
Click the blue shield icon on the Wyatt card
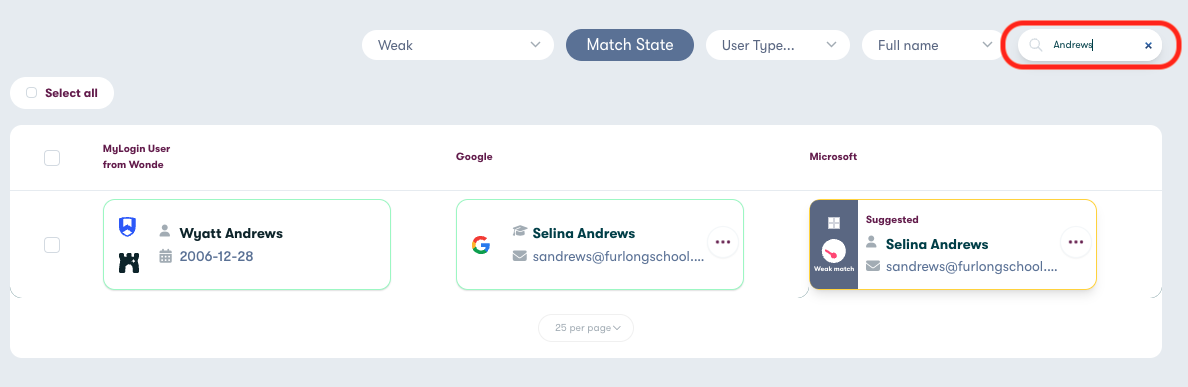128,226
